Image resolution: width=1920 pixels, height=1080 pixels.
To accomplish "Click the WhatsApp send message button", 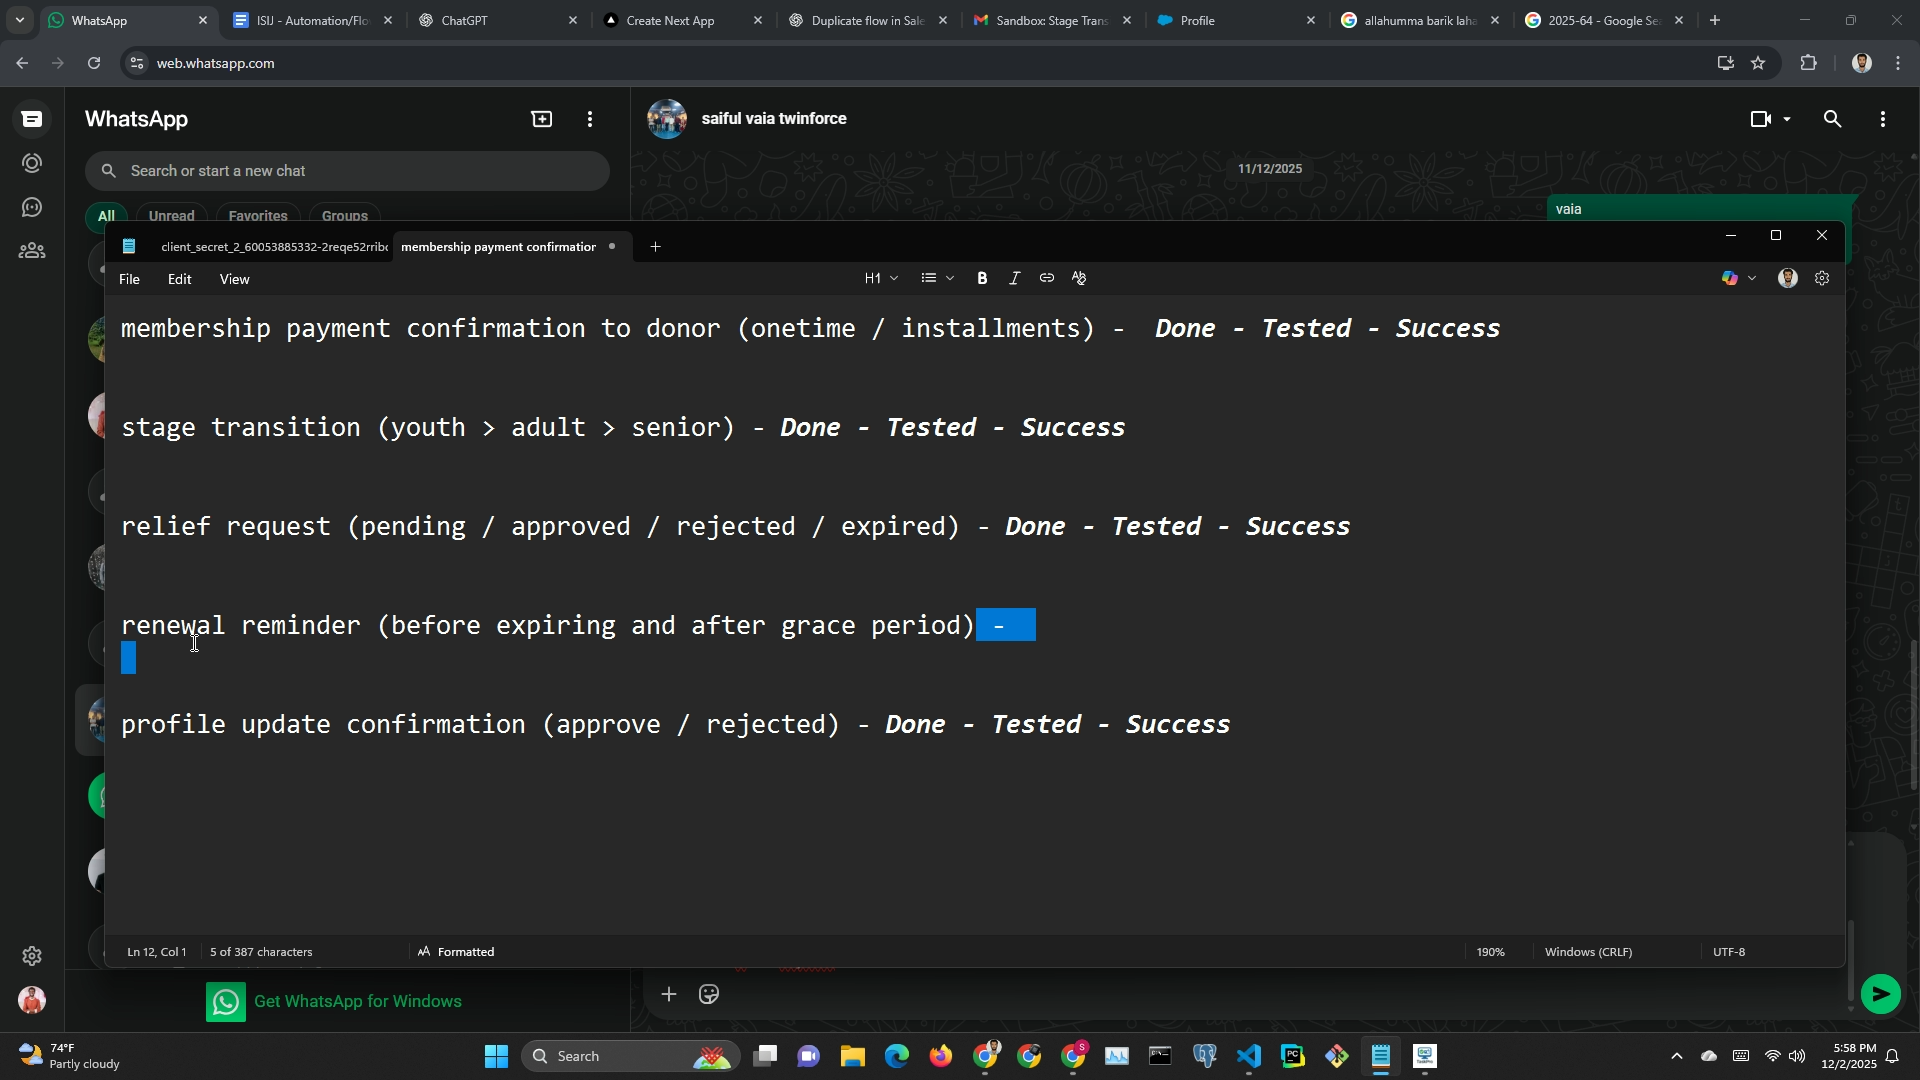I will pos(1880,994).
